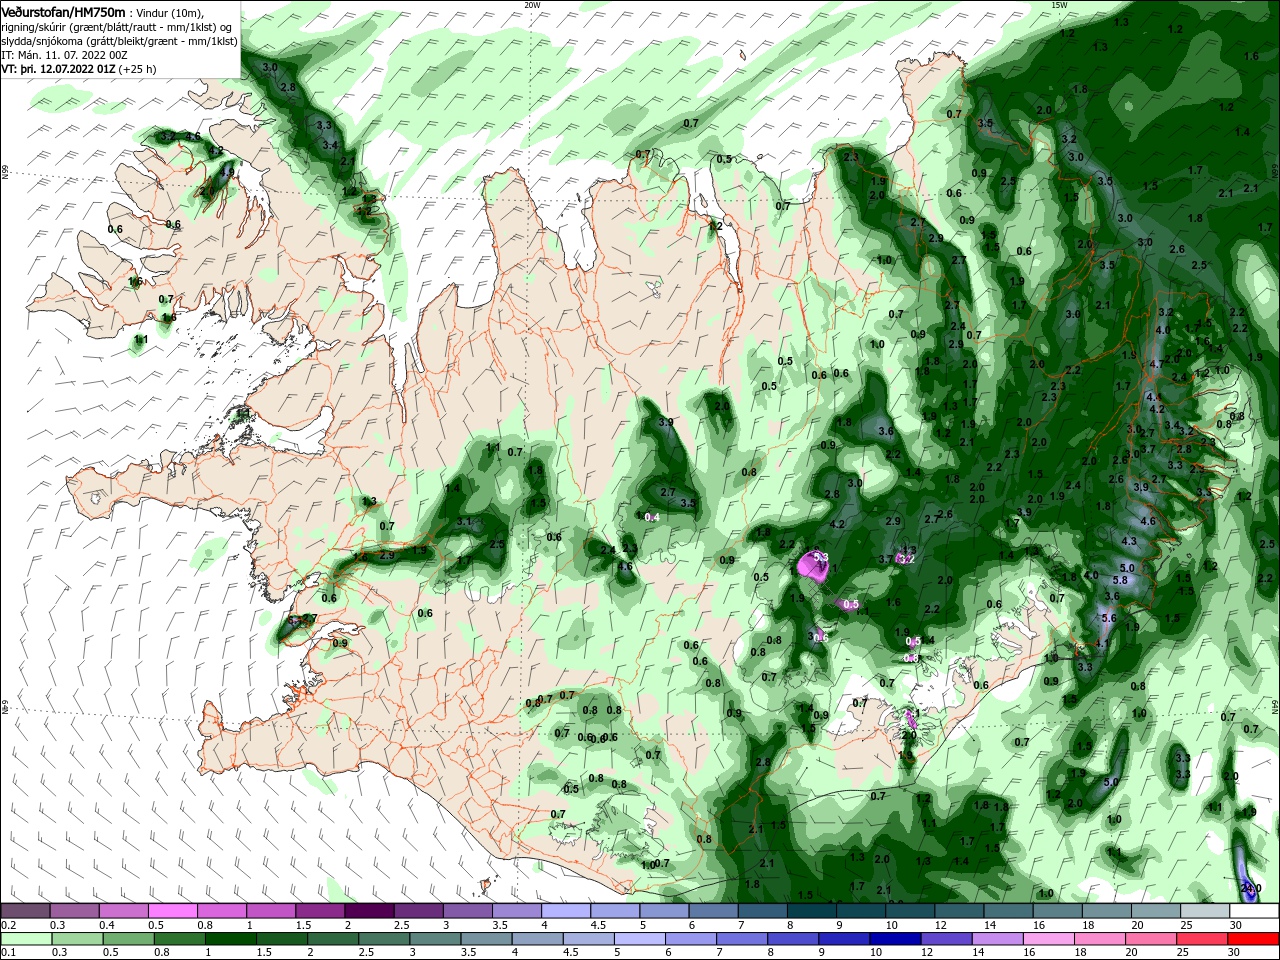The image size is (1280, 960).
Task: Pick the bright magenta swatch in upper legend row
Action: click(x=173, y=911)
